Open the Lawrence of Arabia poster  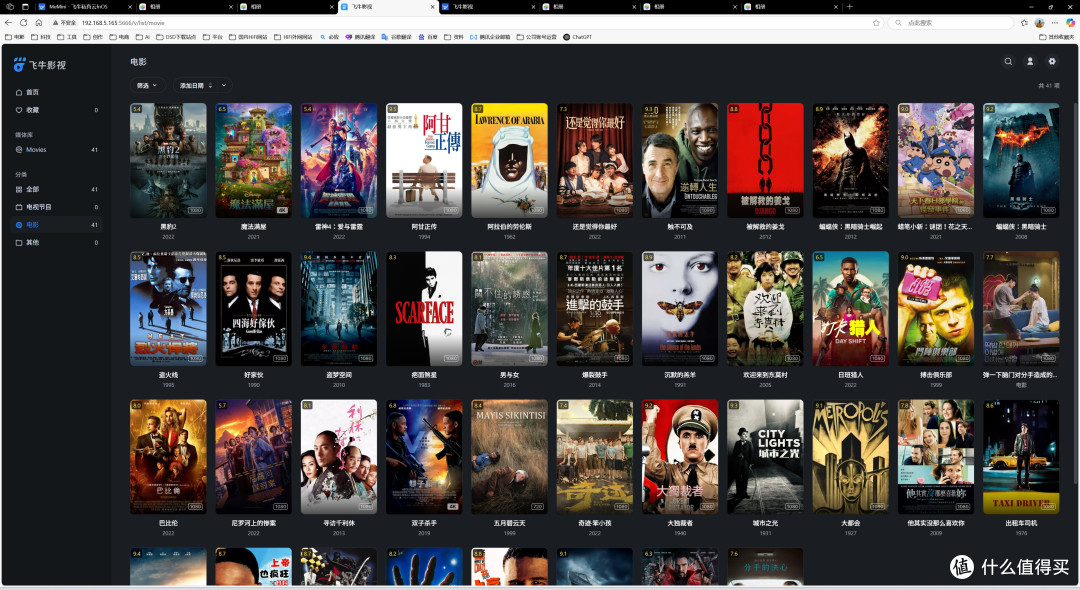[x=510, y=160]
